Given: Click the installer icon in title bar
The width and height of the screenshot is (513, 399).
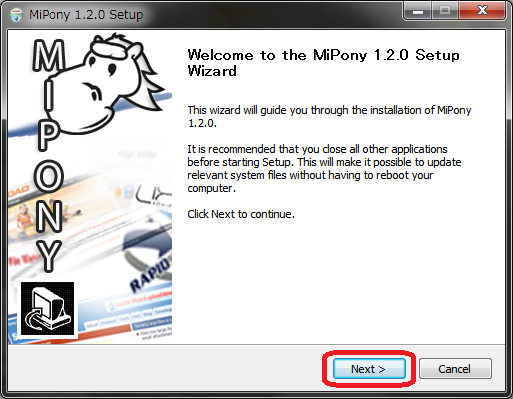Looking at the screenshot, I should 16,15.
